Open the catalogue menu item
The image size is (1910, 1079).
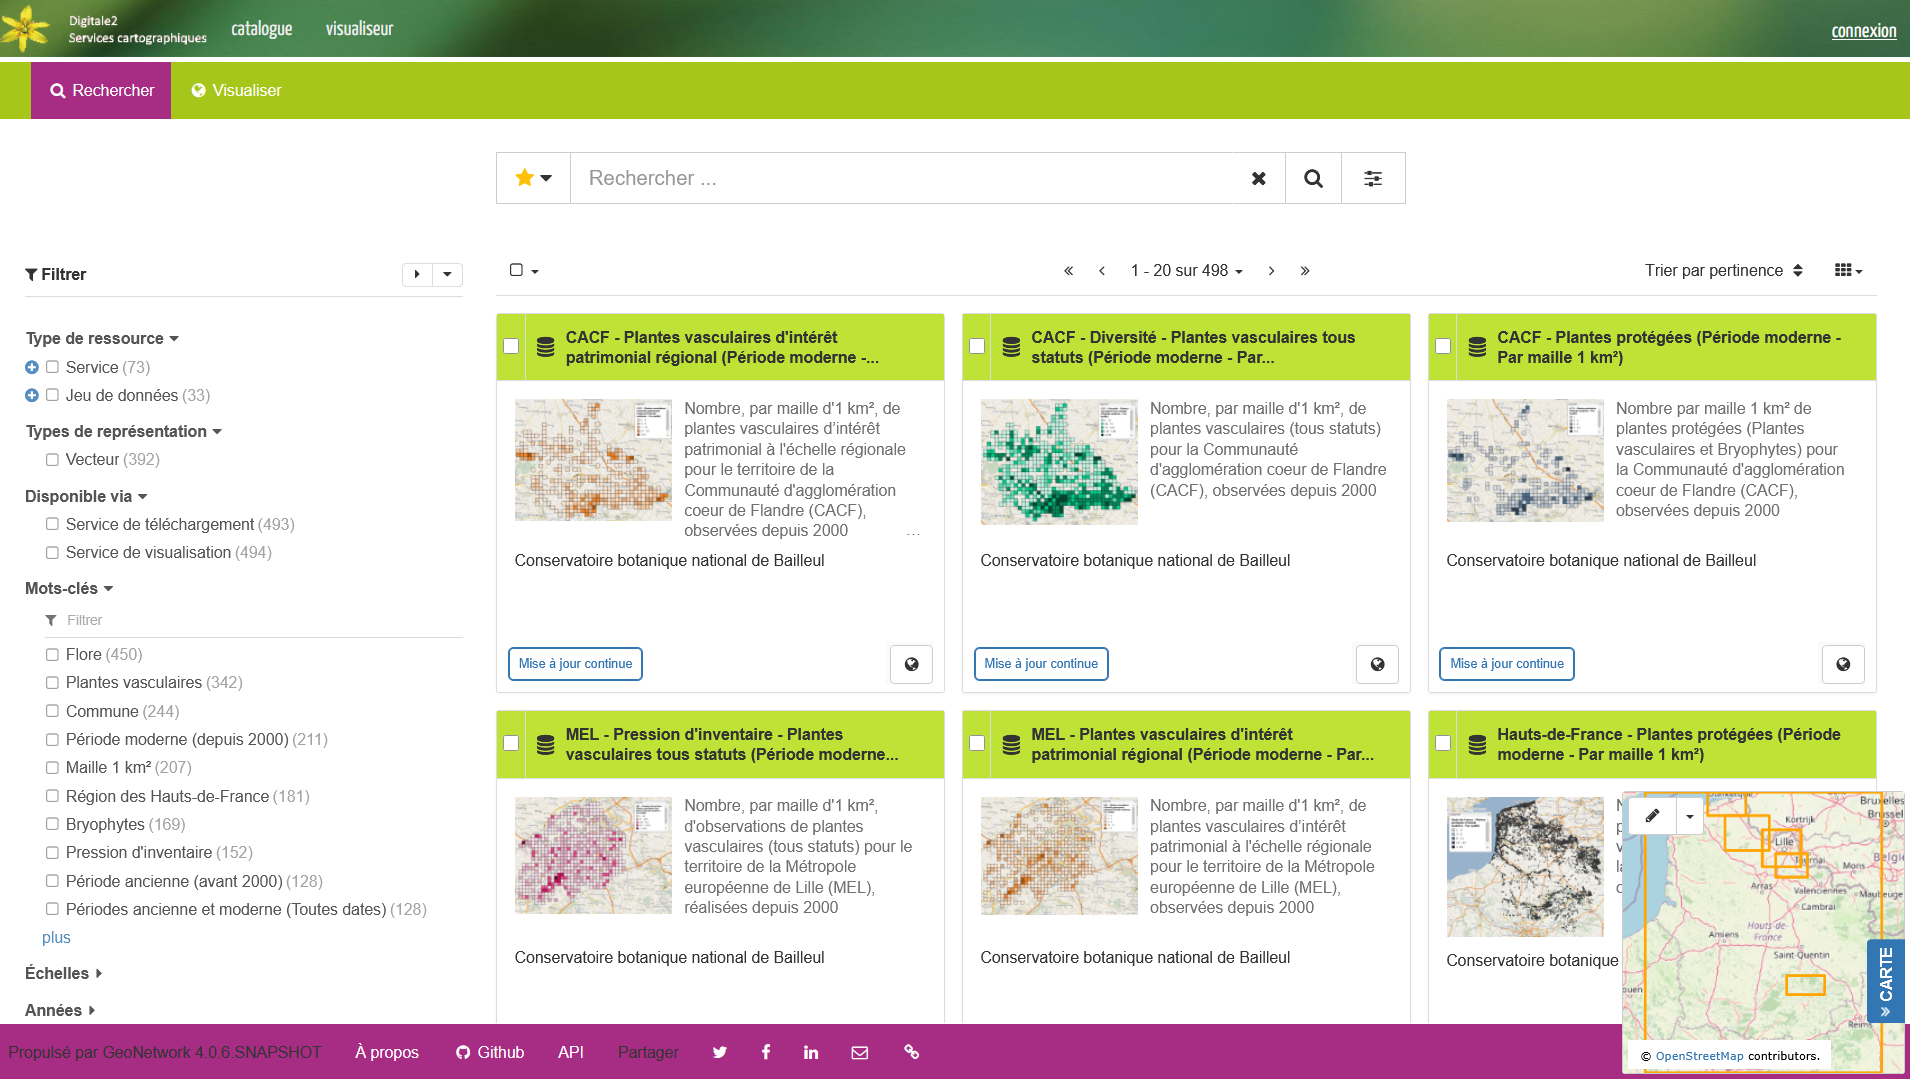[261, 29]
